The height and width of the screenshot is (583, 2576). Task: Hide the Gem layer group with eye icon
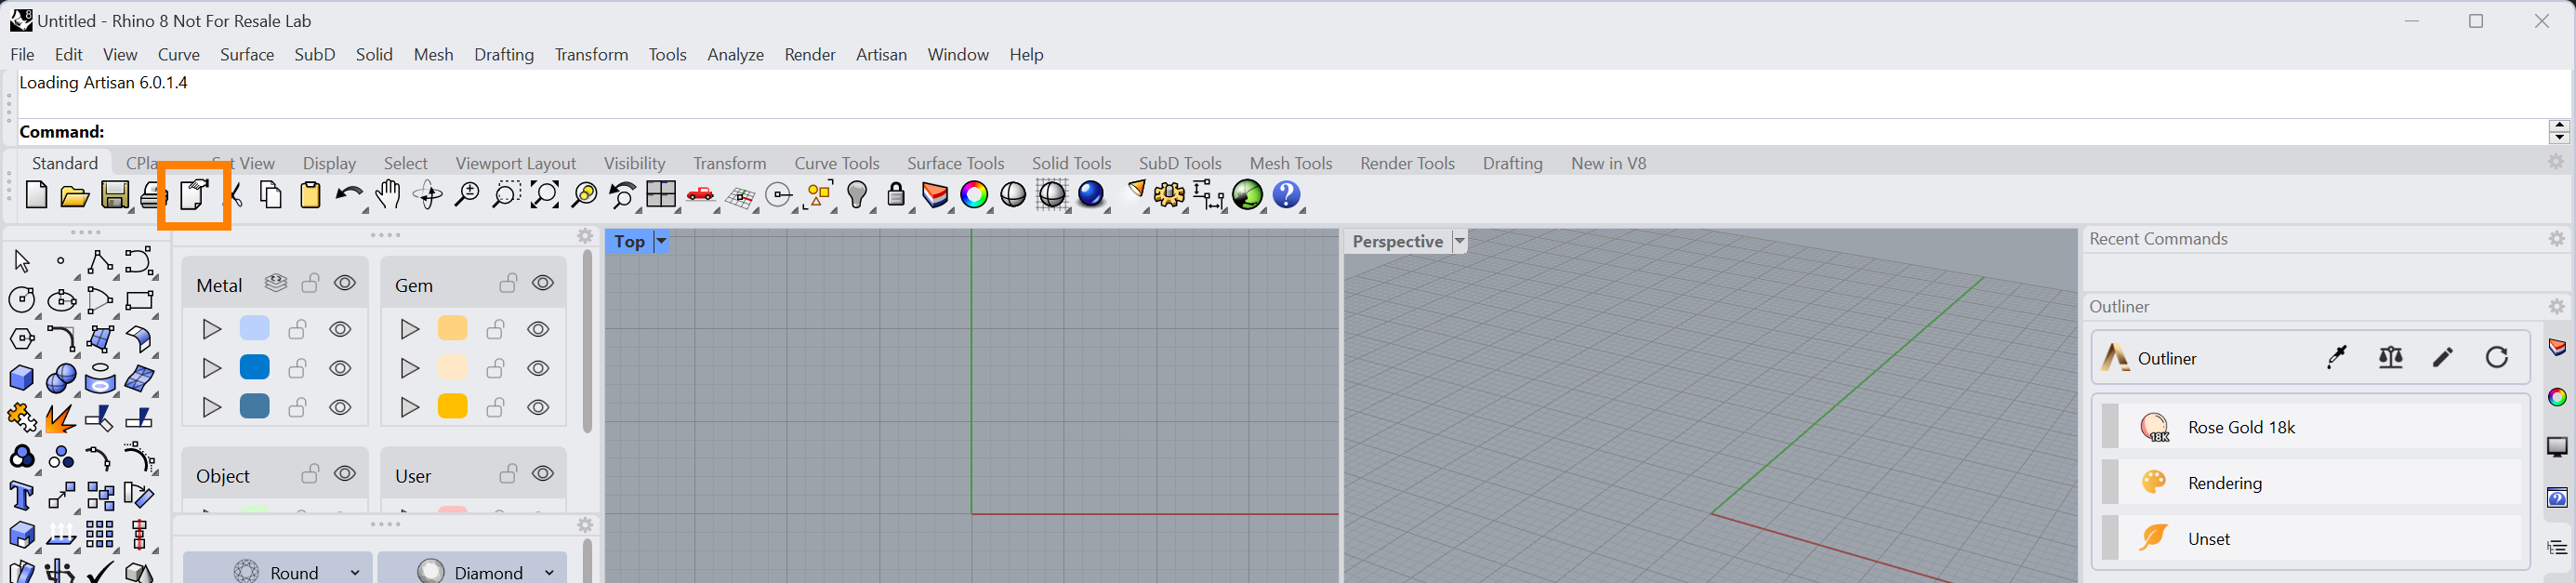[543, 284]
